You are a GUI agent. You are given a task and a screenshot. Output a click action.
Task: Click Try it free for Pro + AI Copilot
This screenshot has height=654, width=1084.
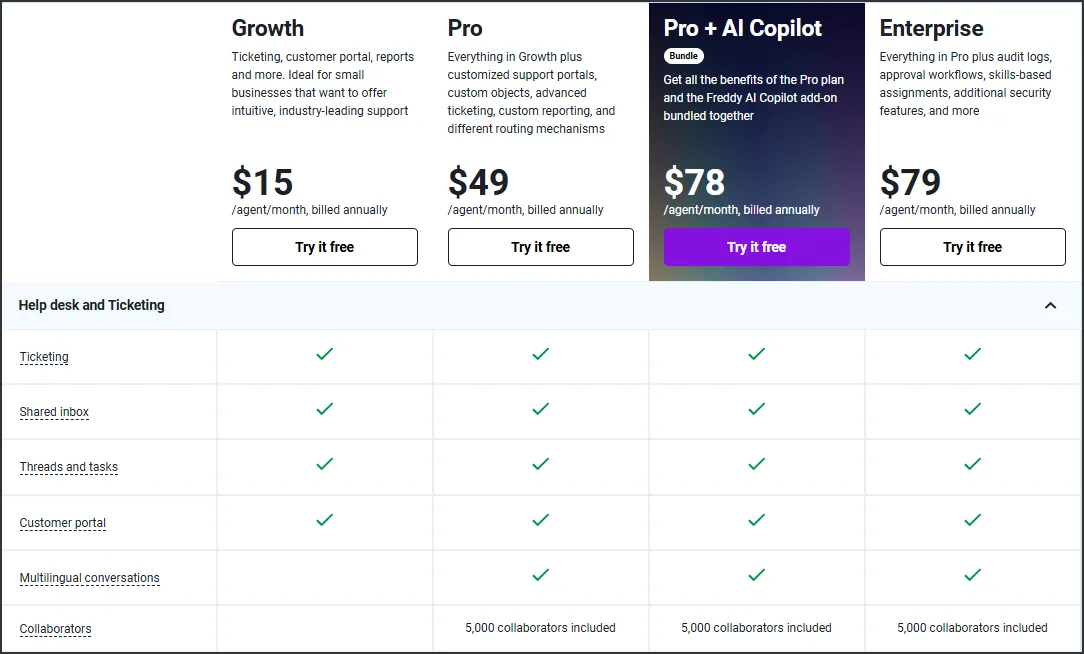click(x=756, y=247)
